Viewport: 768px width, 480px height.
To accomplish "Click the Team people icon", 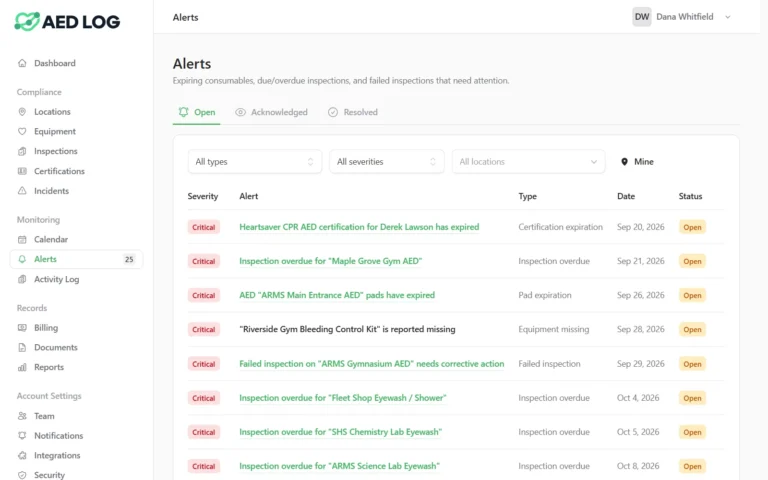I will (x=22, y=416).
